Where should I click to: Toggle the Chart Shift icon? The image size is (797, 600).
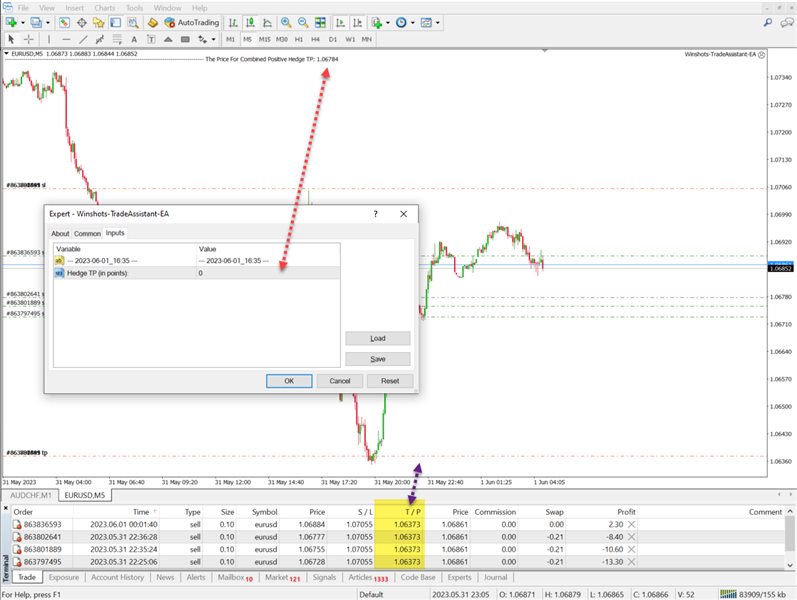pyautogui.click(x=358, y=22)
